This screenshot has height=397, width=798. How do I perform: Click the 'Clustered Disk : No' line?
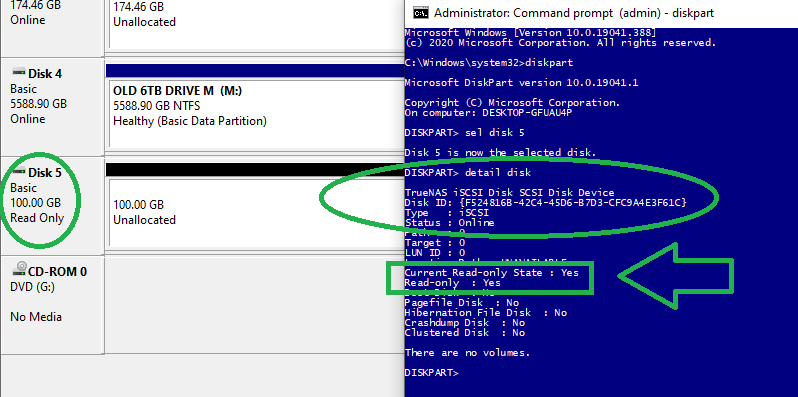click(465, 333)
